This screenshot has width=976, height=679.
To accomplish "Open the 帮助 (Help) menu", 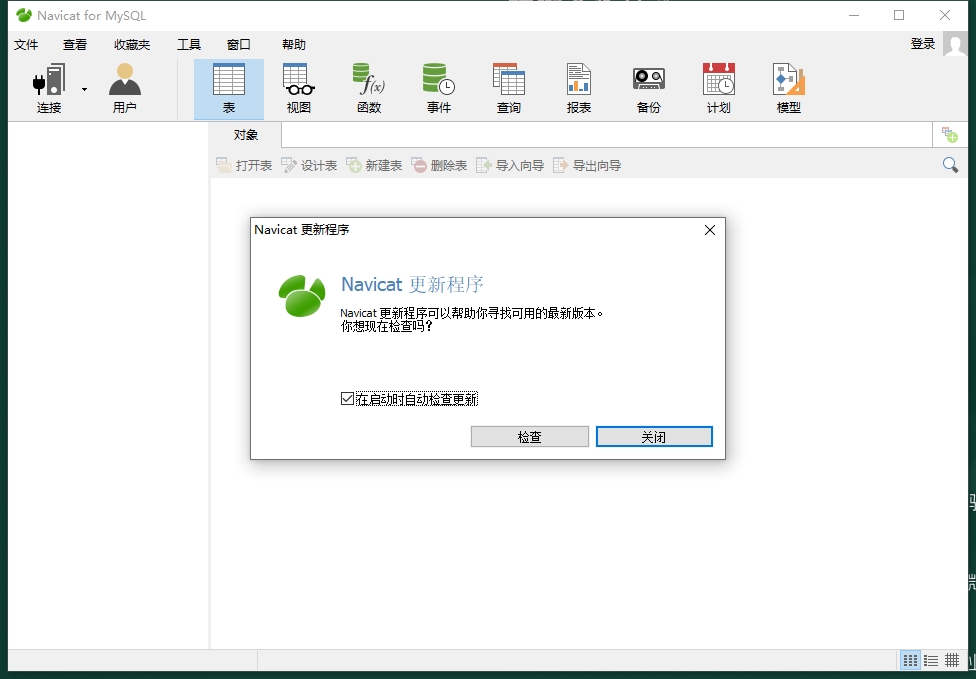I will [x=294, y=44].
